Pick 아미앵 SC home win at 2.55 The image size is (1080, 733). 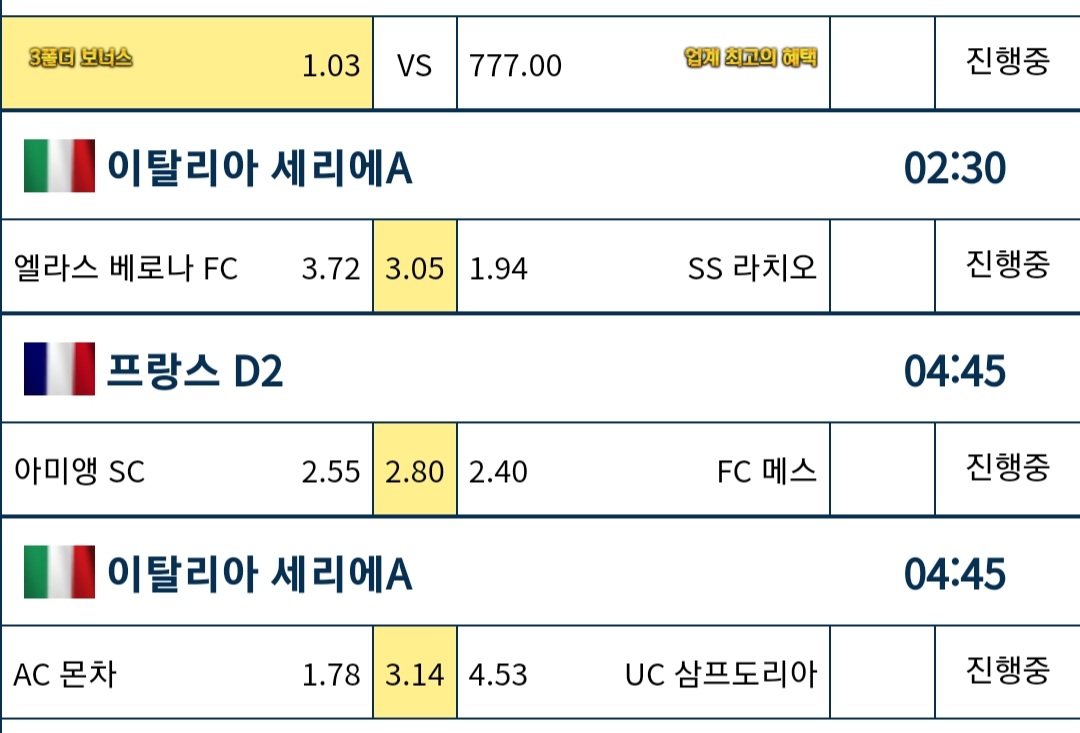(x=187, y=470)
